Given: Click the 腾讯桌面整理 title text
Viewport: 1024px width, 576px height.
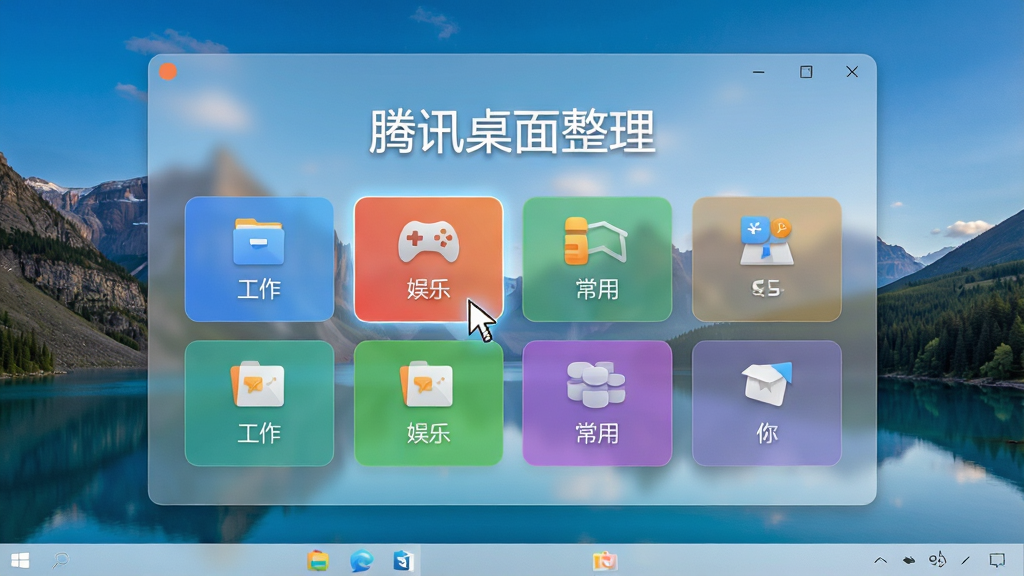Looking at the screenshot, I should coord(512,132).
